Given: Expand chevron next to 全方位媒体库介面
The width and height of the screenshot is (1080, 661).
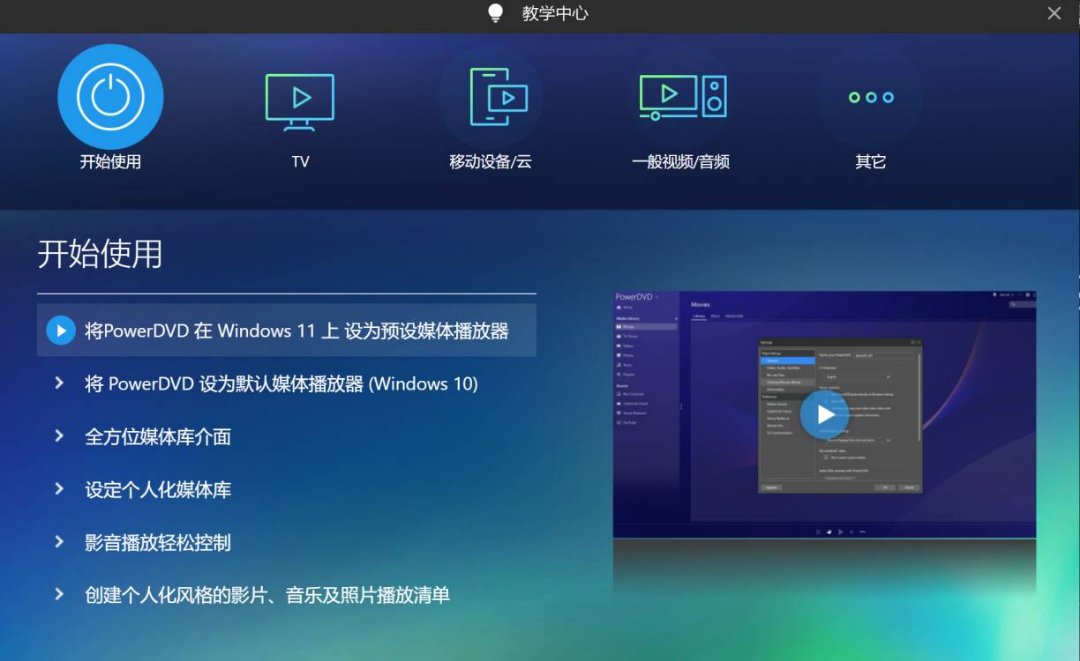Looking at the screenshot, I should point(60,437).
